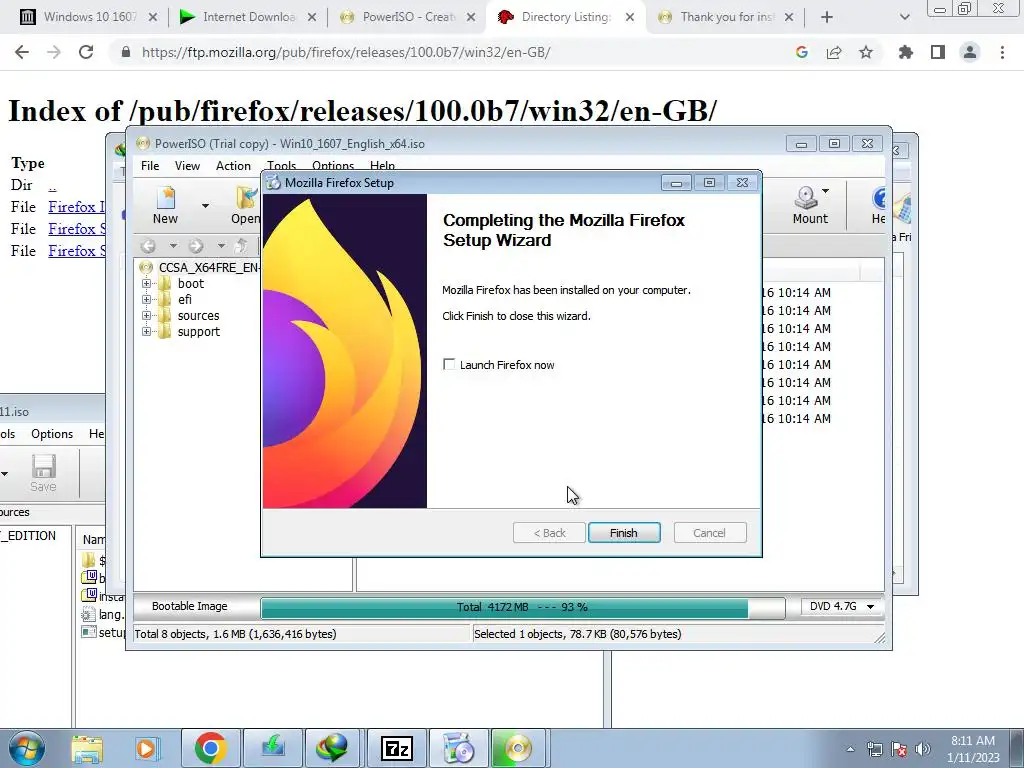Image resolution: width=1024 pixels, height=768 pixels.
Task: Open the Mount dropdown arrow
Action: [x=825, y=191]
